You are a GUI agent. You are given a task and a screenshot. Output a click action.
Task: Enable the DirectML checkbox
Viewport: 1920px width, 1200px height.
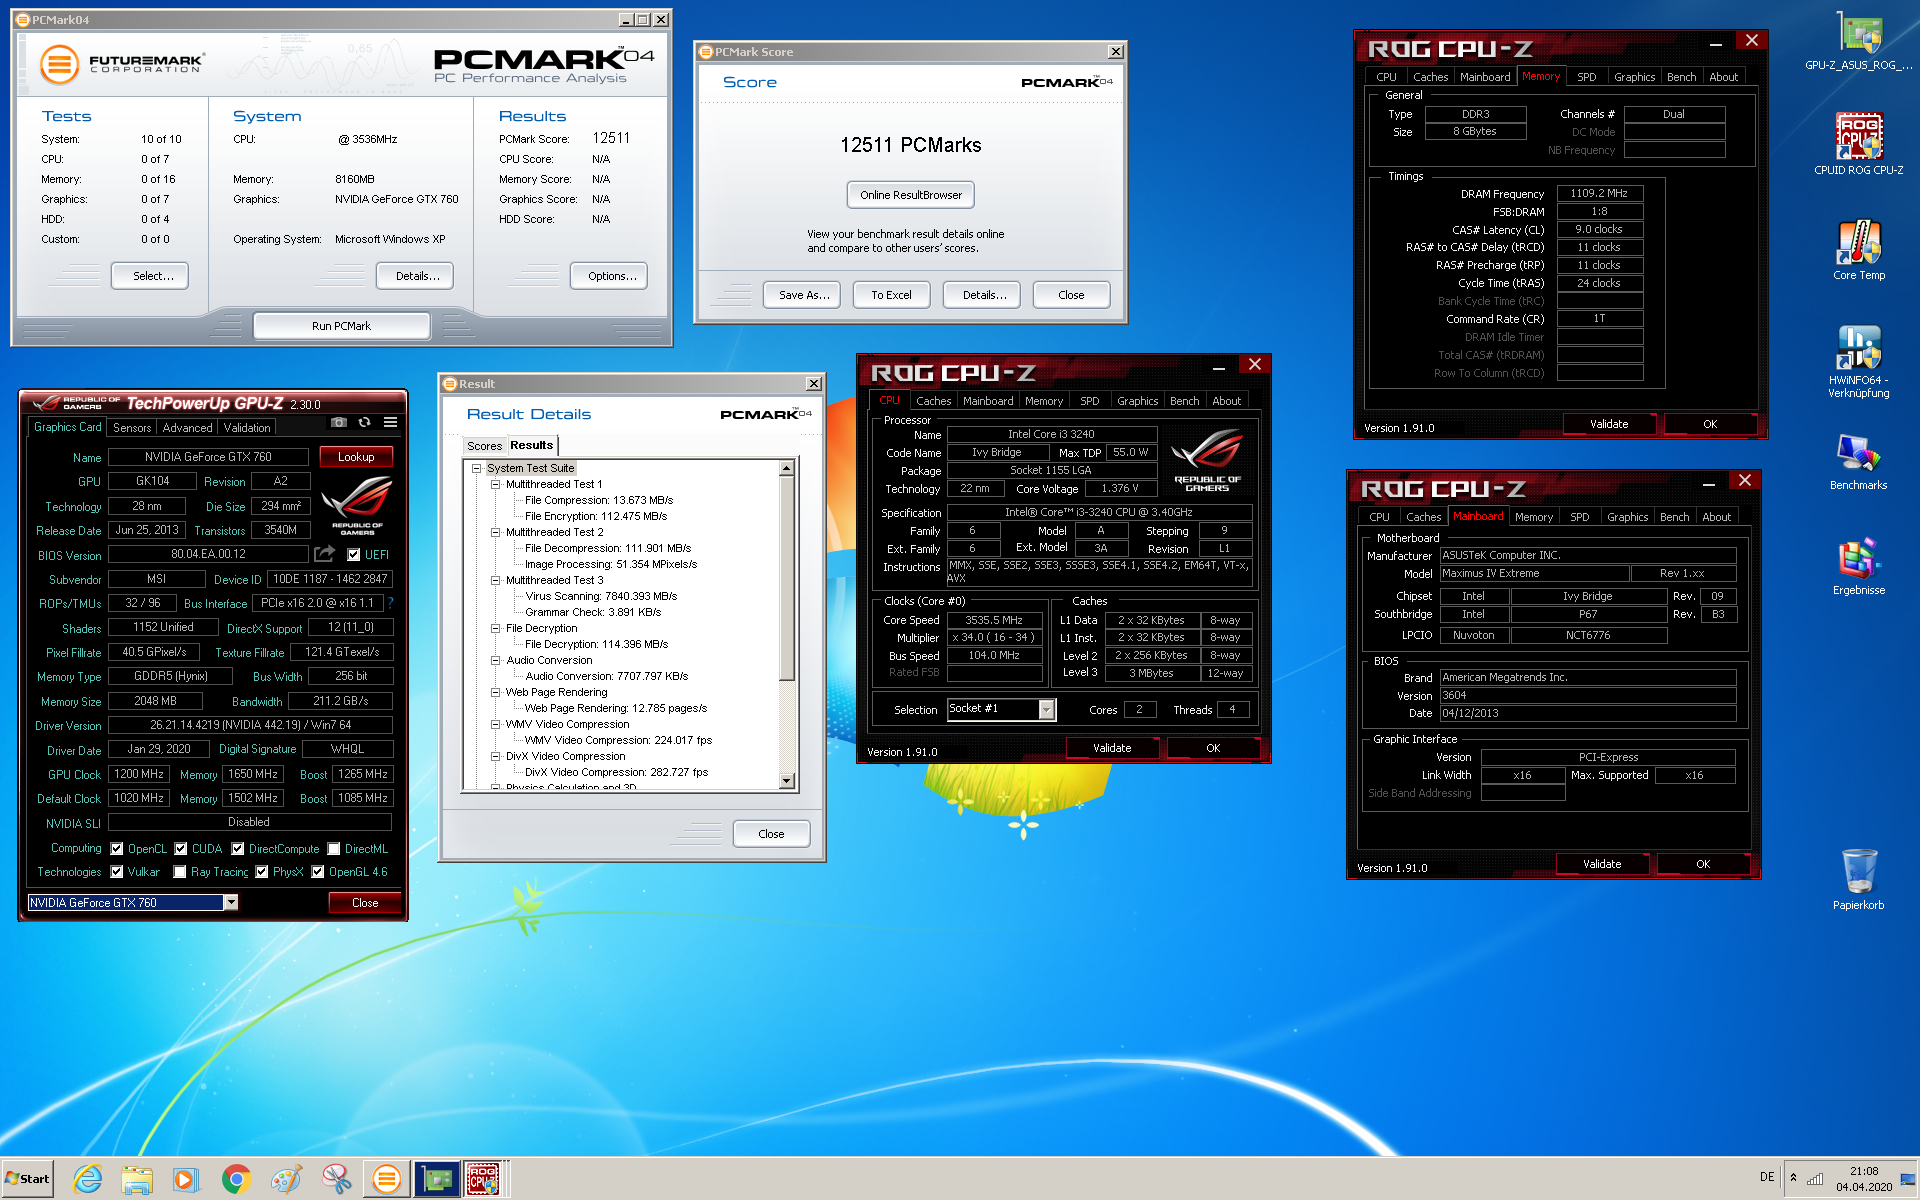334,849
